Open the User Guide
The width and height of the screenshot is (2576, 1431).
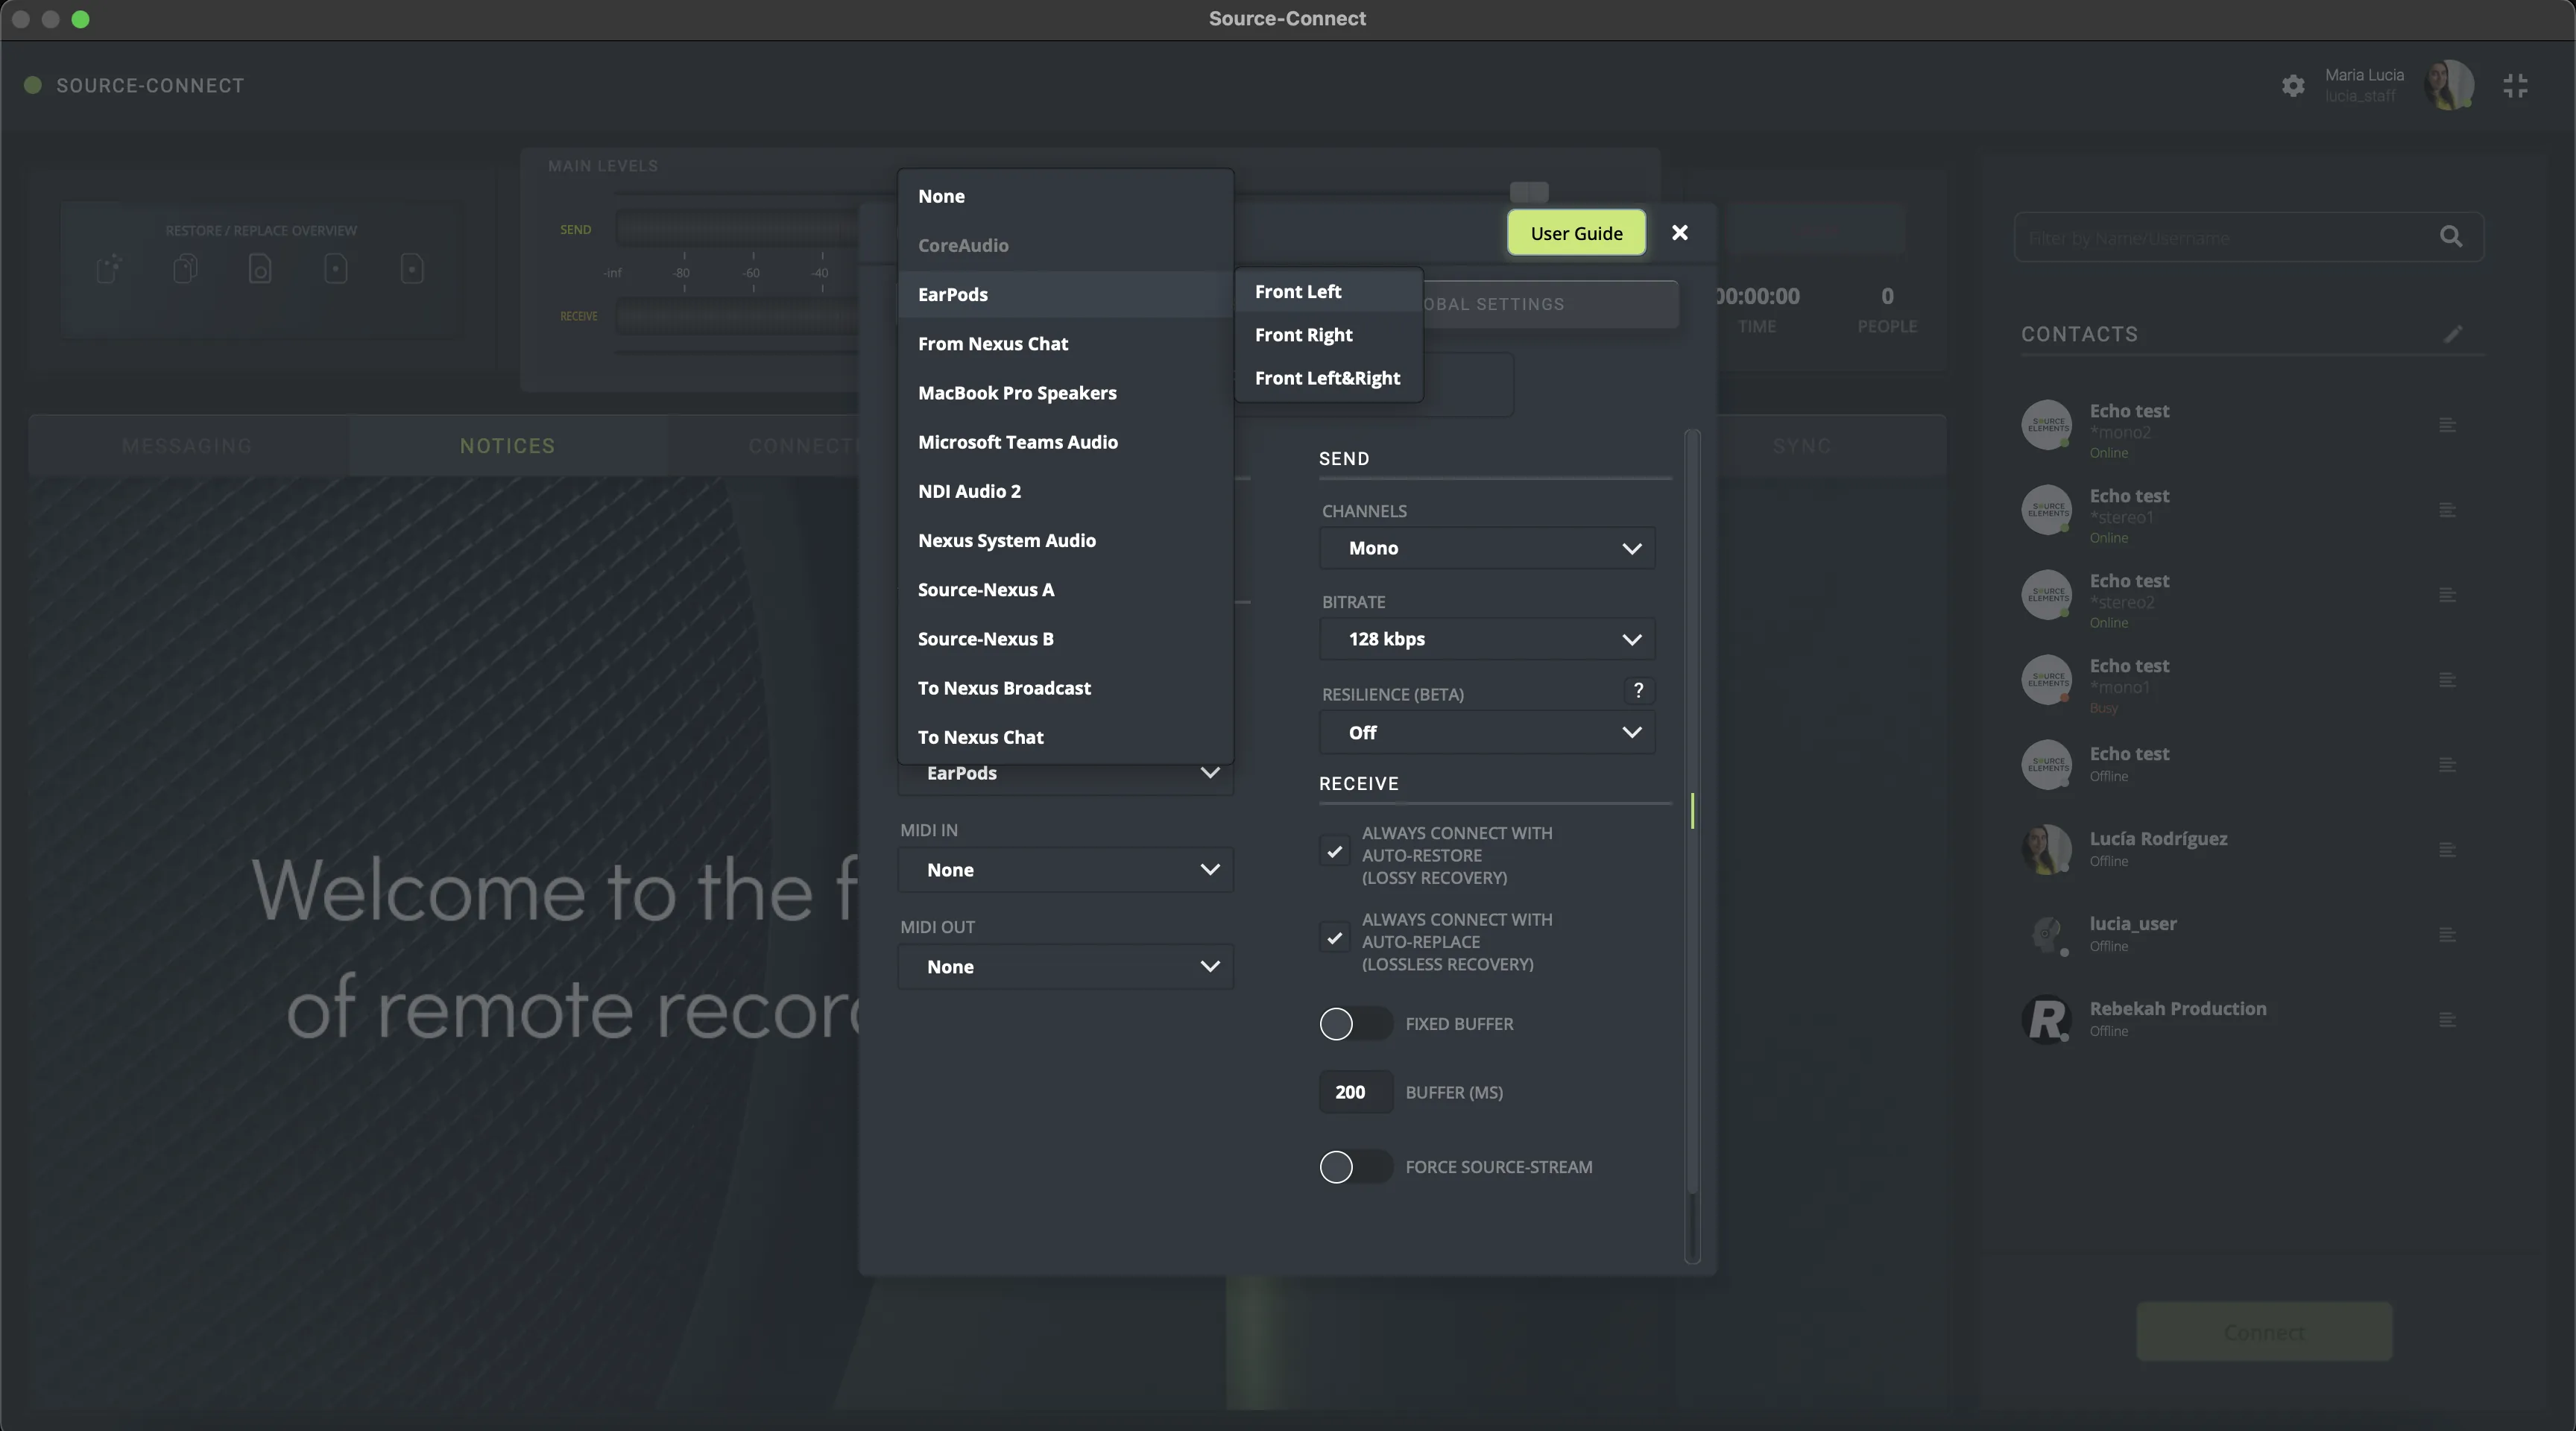point(1576,233)
